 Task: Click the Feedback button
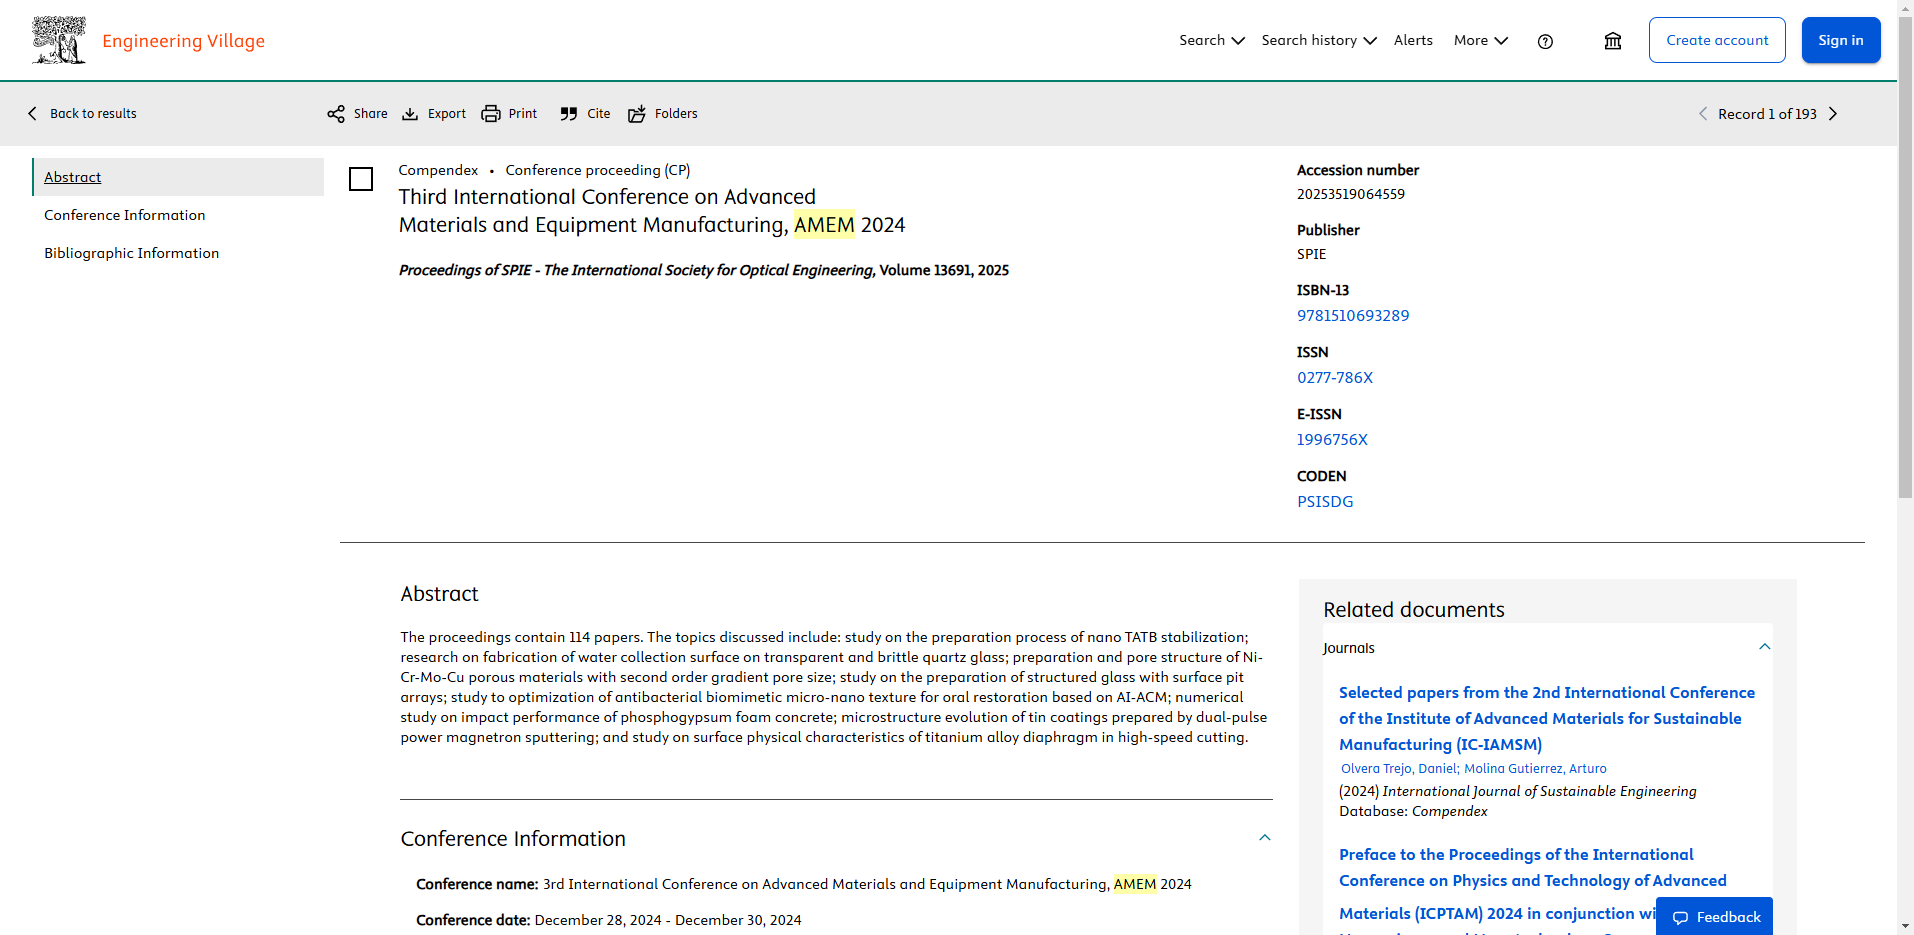pos(1714,917)
